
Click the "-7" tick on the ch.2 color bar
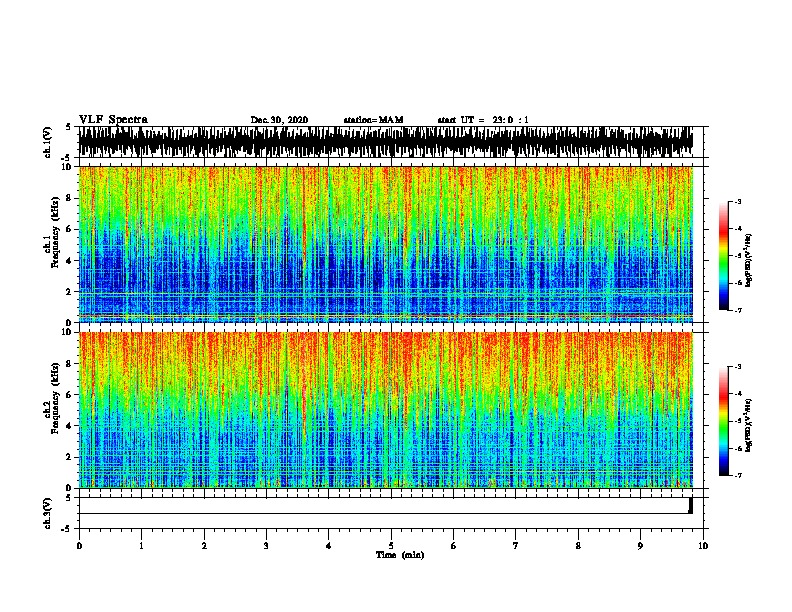coord(738,476)
